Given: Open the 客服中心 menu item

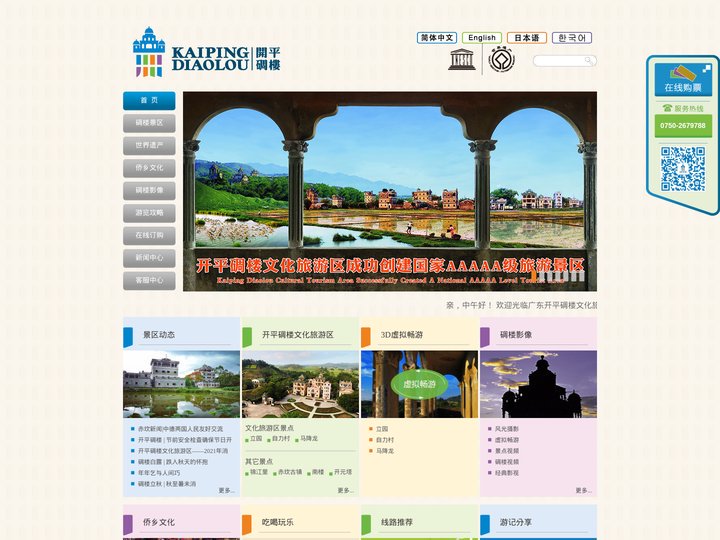Looking at the screenshot, I should tap(149, 281).
